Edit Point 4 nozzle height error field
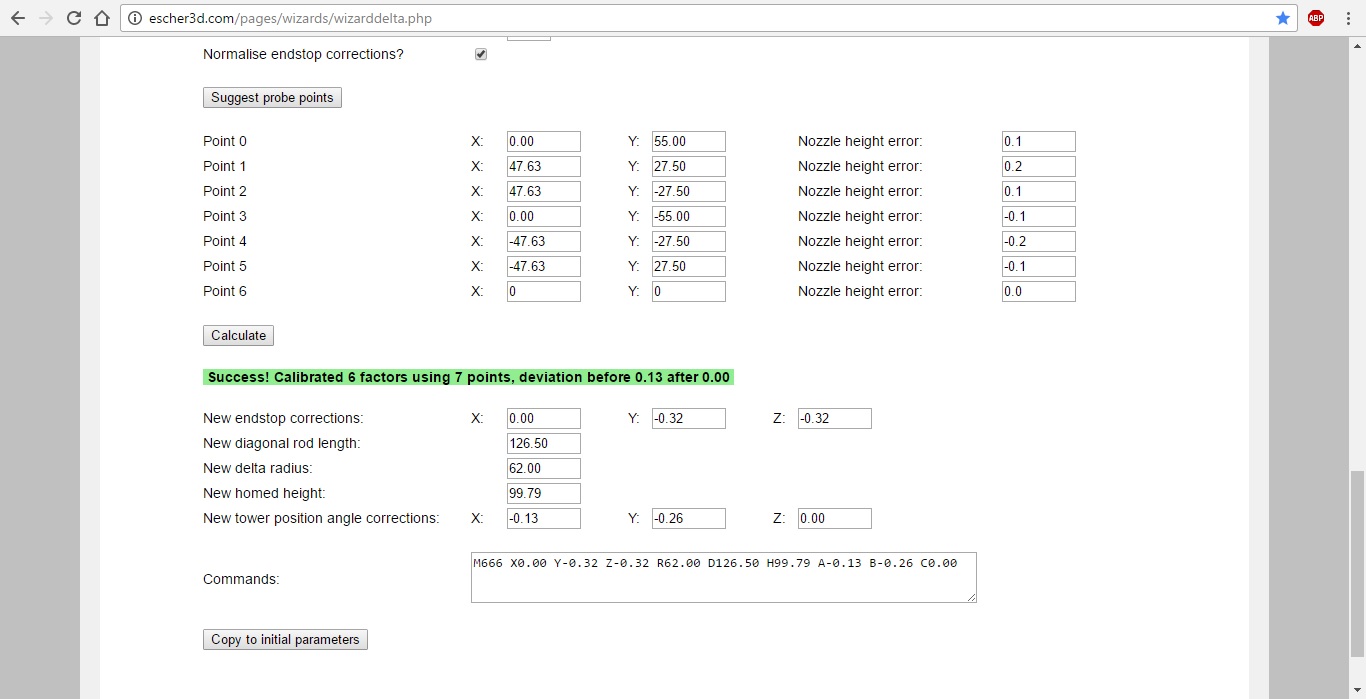 (1039, 242)
